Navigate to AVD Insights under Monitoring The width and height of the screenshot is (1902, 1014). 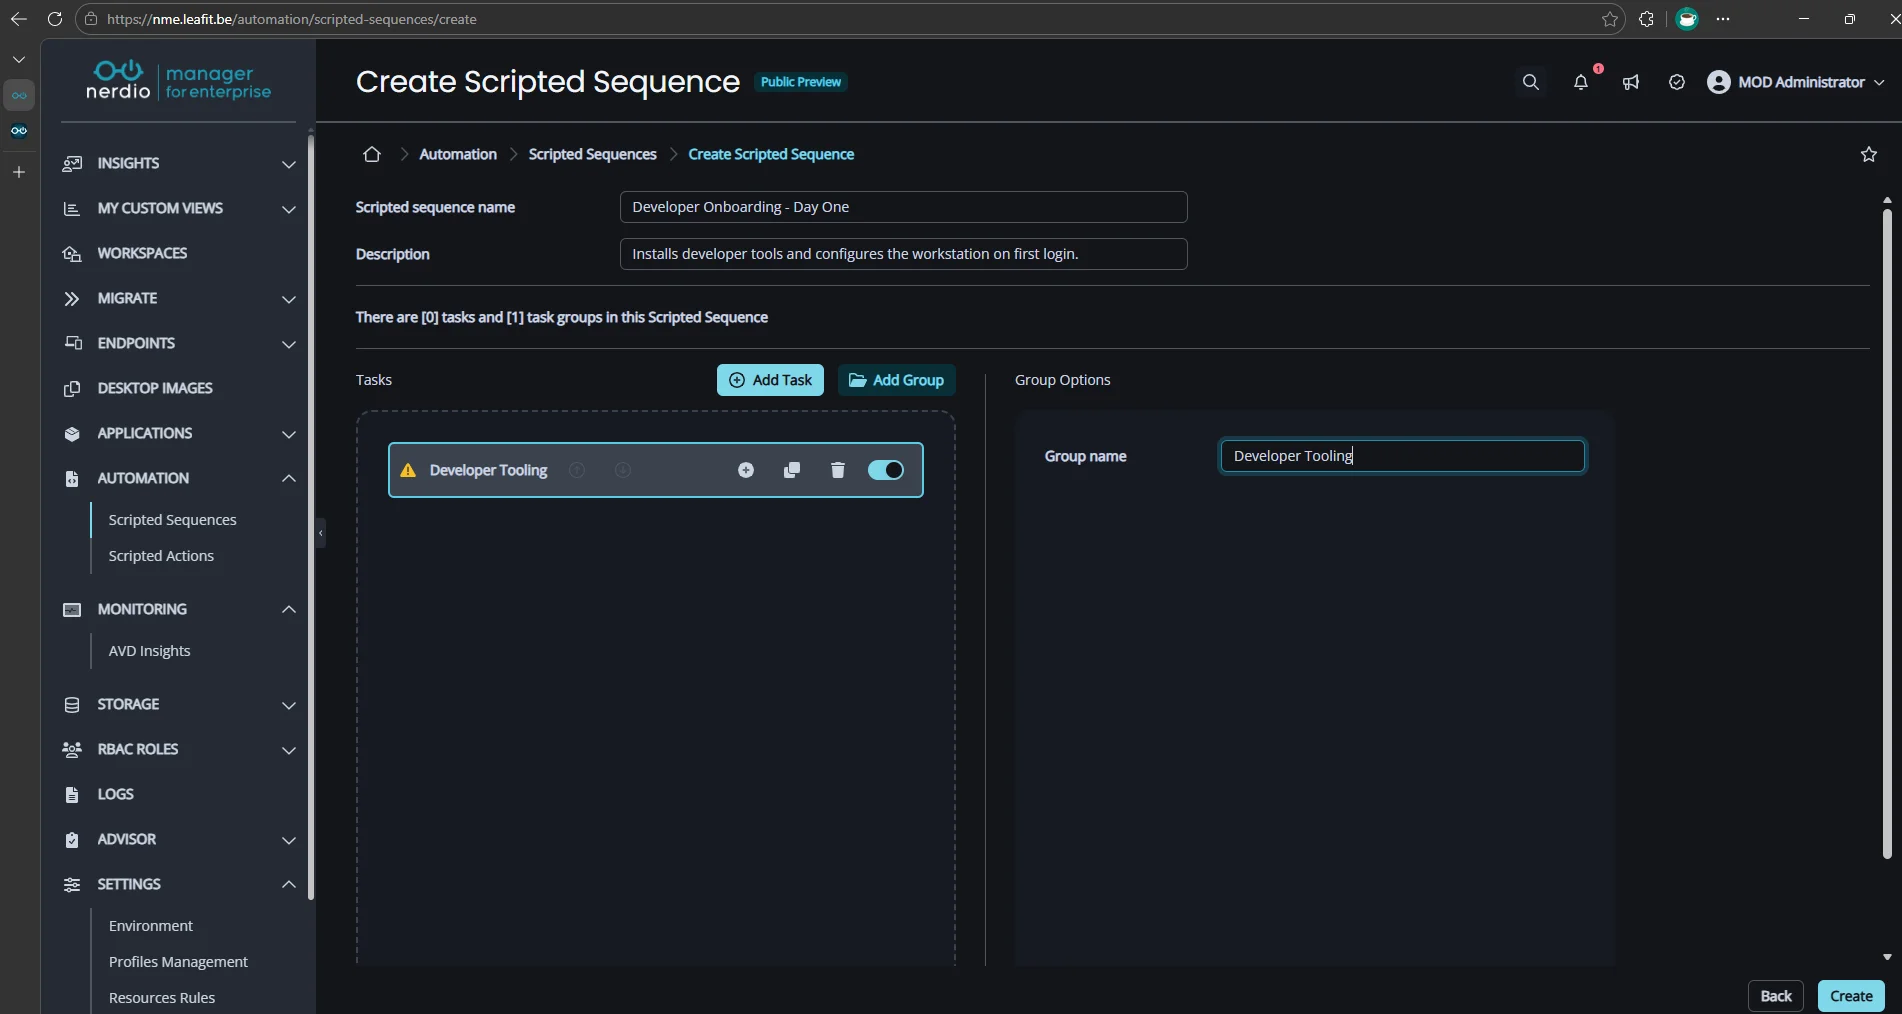[150, 650]
